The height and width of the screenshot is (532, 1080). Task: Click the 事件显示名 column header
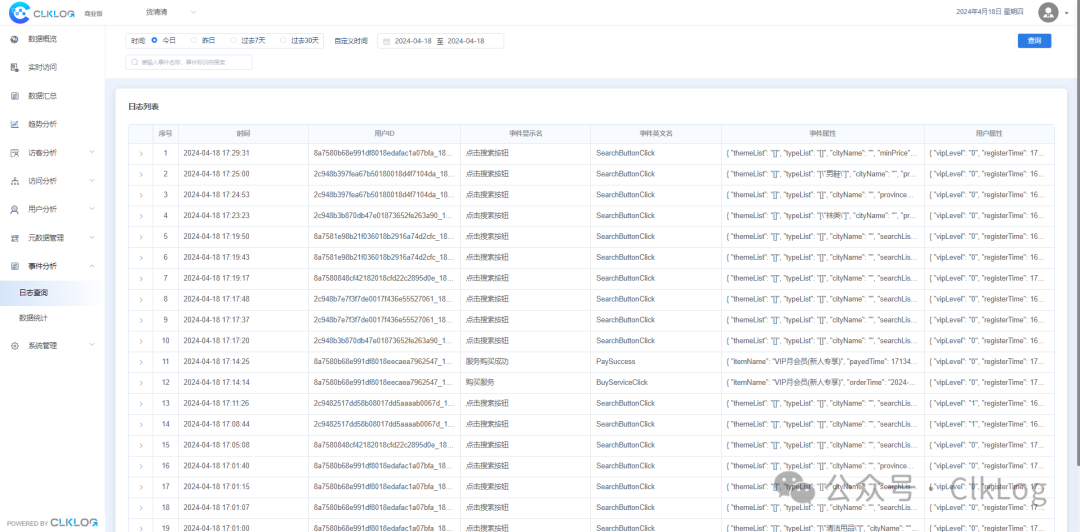[526, 134]
